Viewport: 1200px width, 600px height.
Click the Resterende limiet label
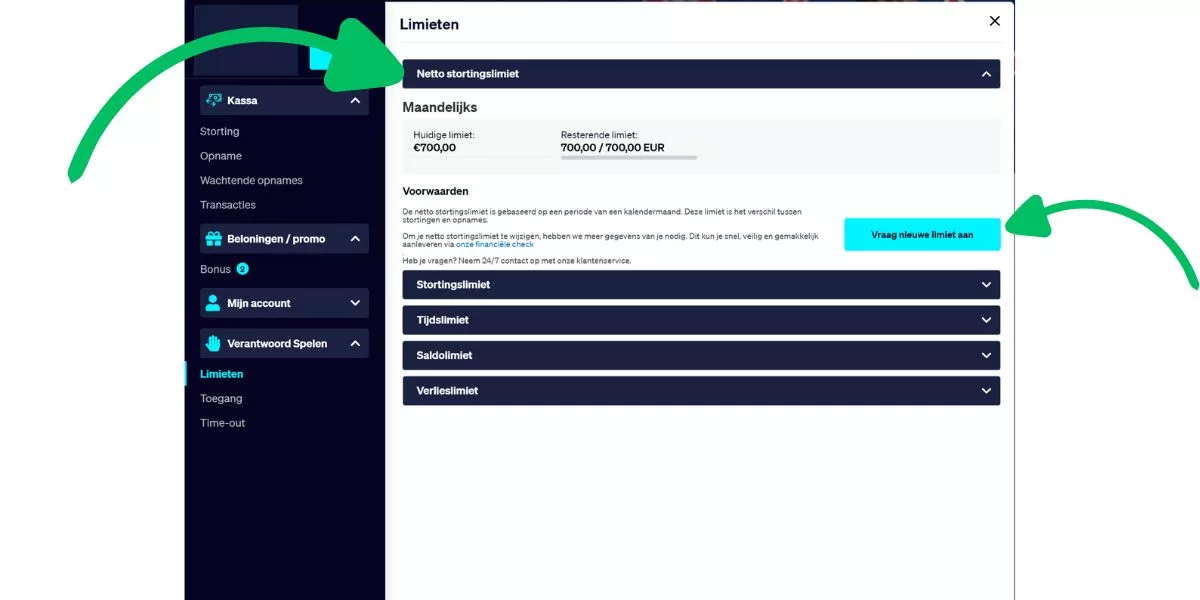[x=599, y=134]
